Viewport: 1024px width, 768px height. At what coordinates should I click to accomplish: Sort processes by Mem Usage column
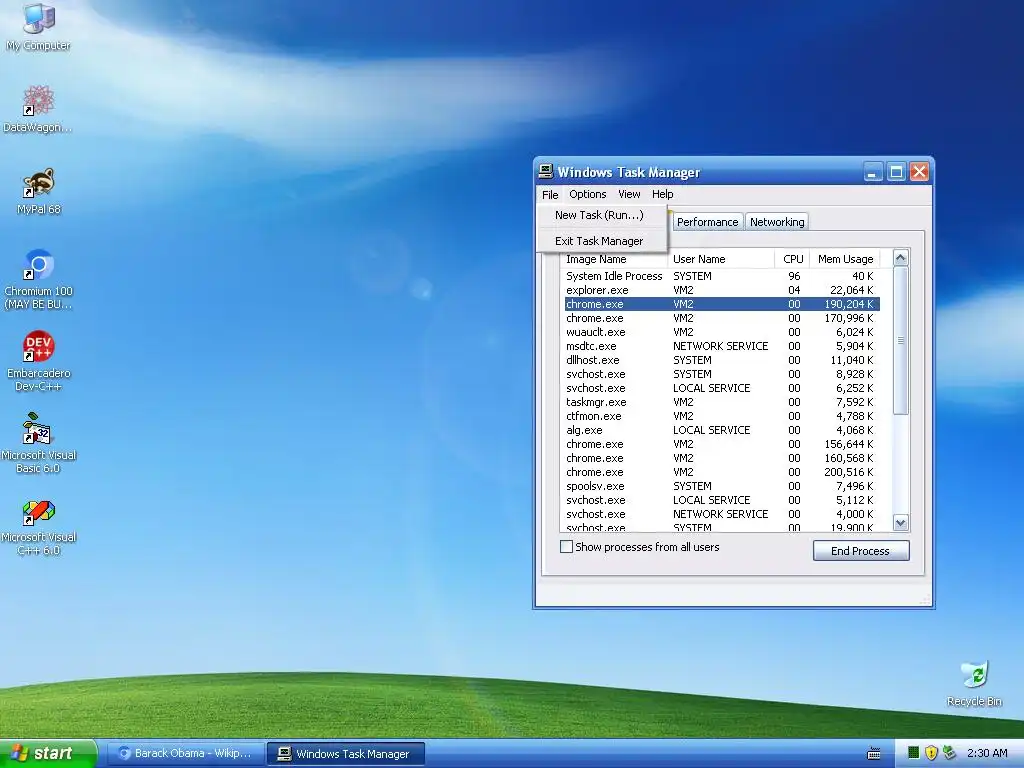pyautogui.click(x=845, y=259)
